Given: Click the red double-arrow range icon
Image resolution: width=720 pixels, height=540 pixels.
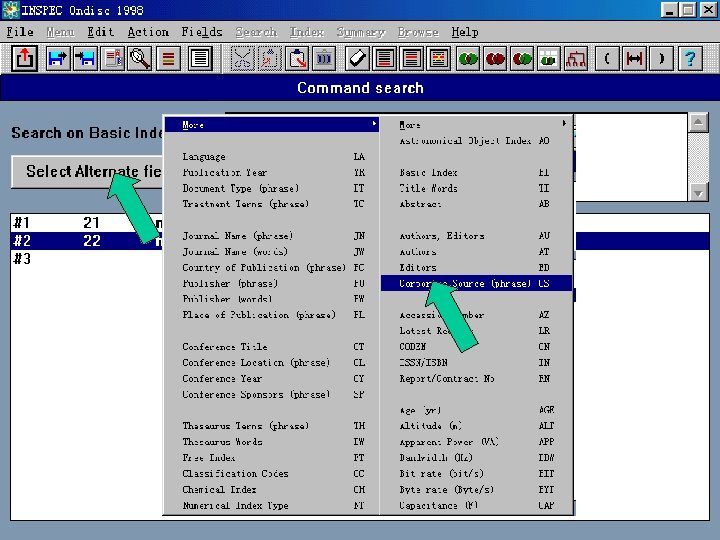Looking at the screenshot, I should 634,58.
